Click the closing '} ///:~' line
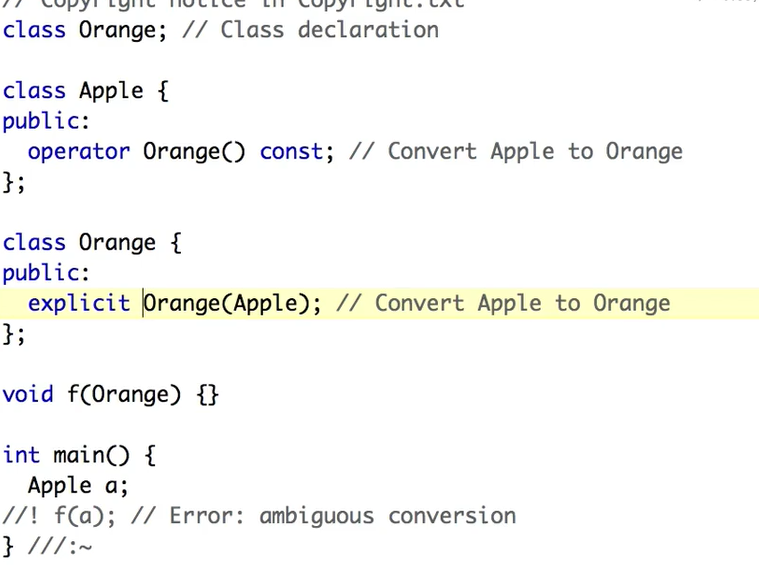 [48, 546]
